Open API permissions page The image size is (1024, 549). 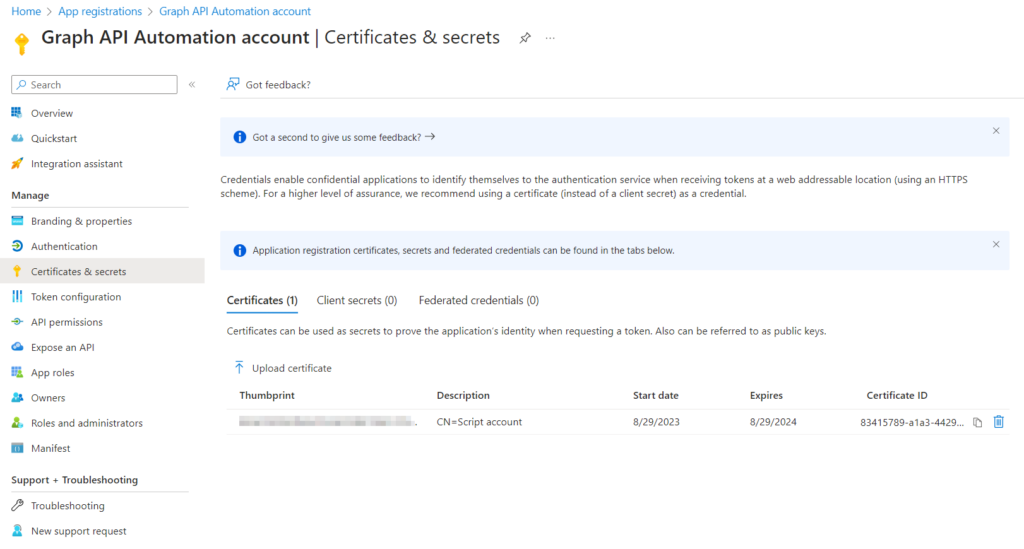pyautogui.click(x=67, y=322)
